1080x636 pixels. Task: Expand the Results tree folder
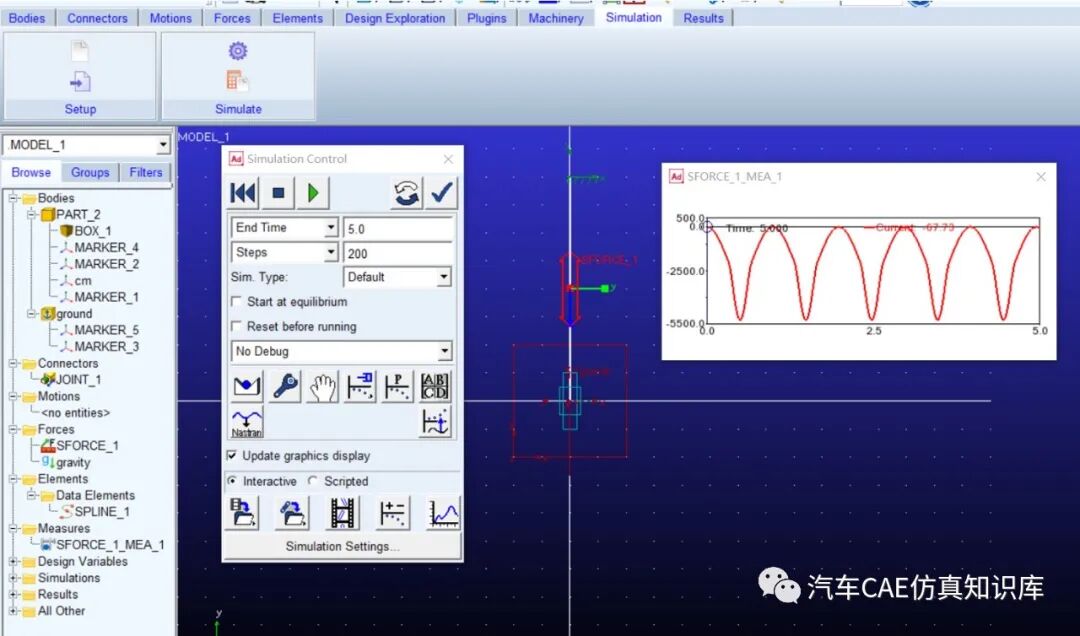13,595
